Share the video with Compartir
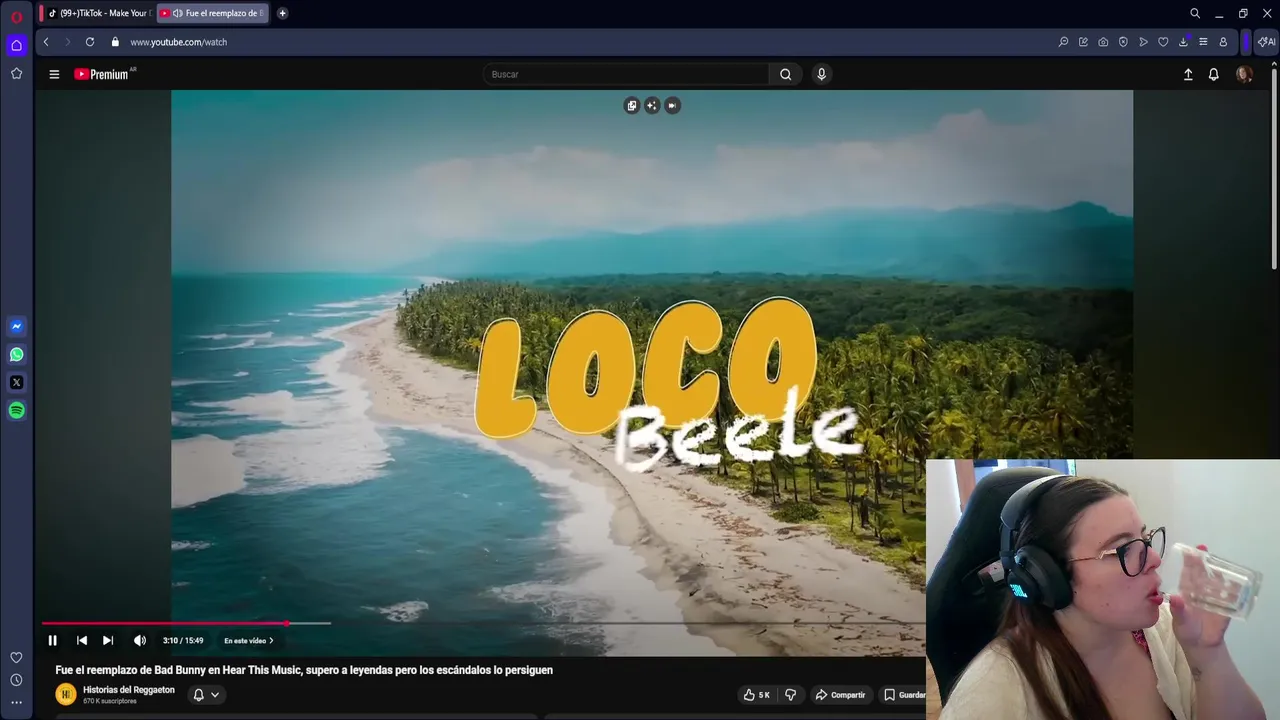1280x720 pixels. point(840,695)
